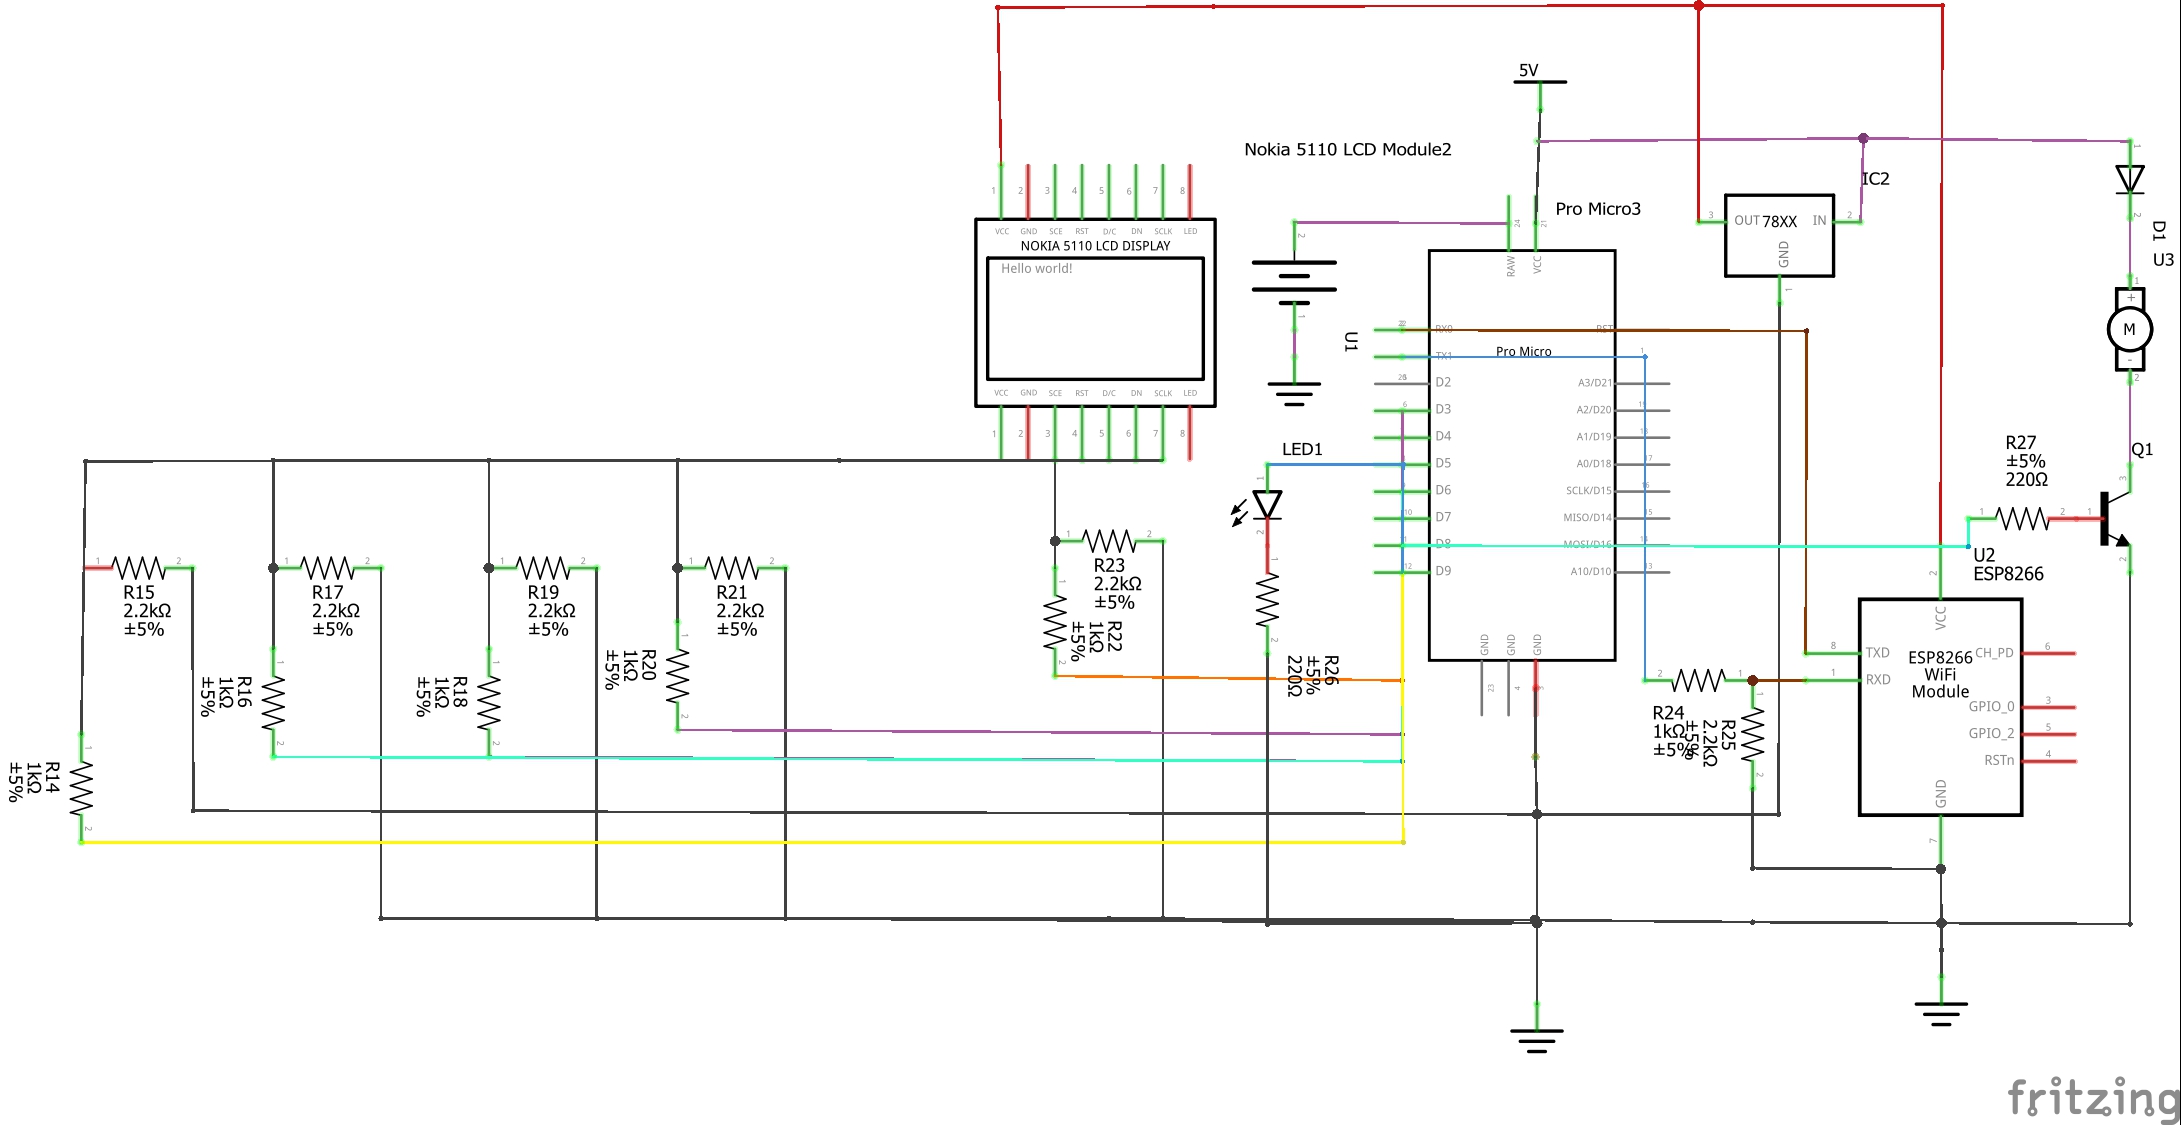
Task: Click the Nokia 5110 LCD display screen
Action: click(1095, 318)
